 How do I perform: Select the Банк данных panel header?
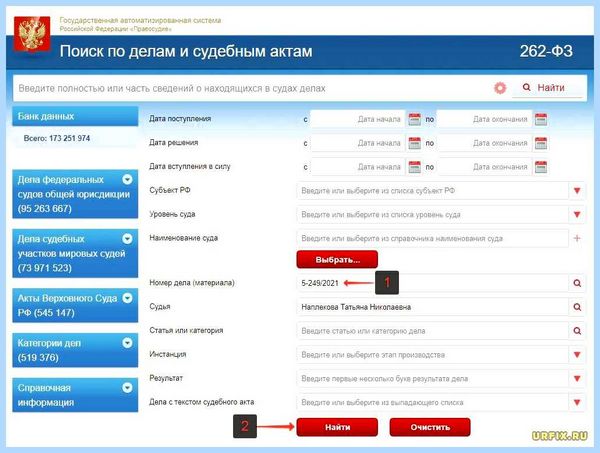click(x=75, y=116)
